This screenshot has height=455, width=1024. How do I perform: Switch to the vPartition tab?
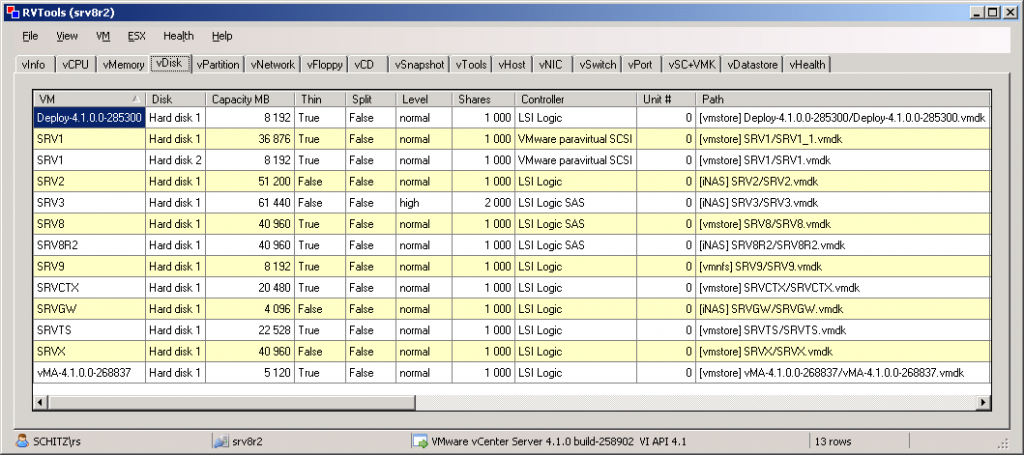coord(219,65)
